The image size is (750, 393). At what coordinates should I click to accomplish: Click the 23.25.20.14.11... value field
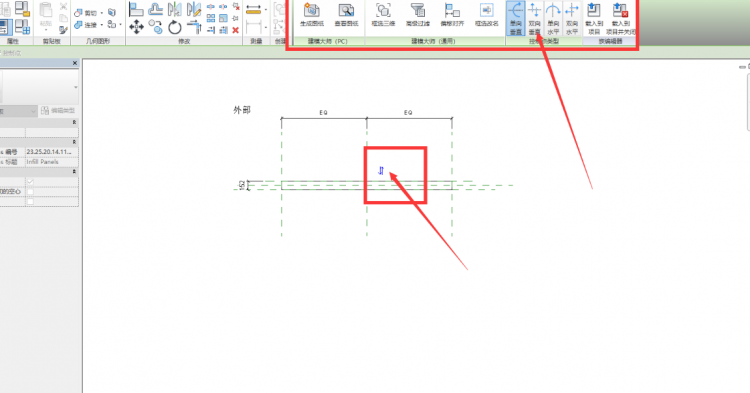[x=52, y=152]
